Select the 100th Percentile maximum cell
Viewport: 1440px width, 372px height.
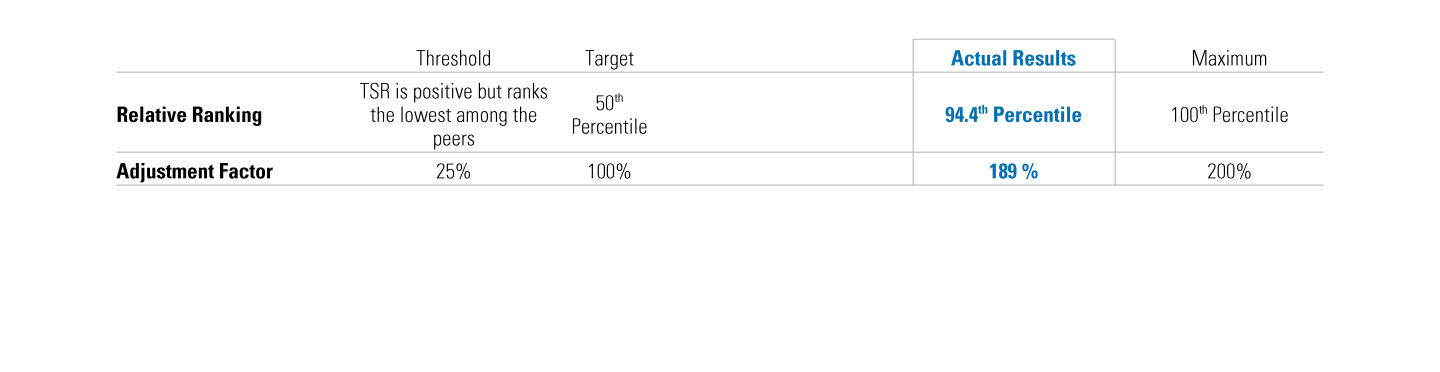pos(1229,115)
